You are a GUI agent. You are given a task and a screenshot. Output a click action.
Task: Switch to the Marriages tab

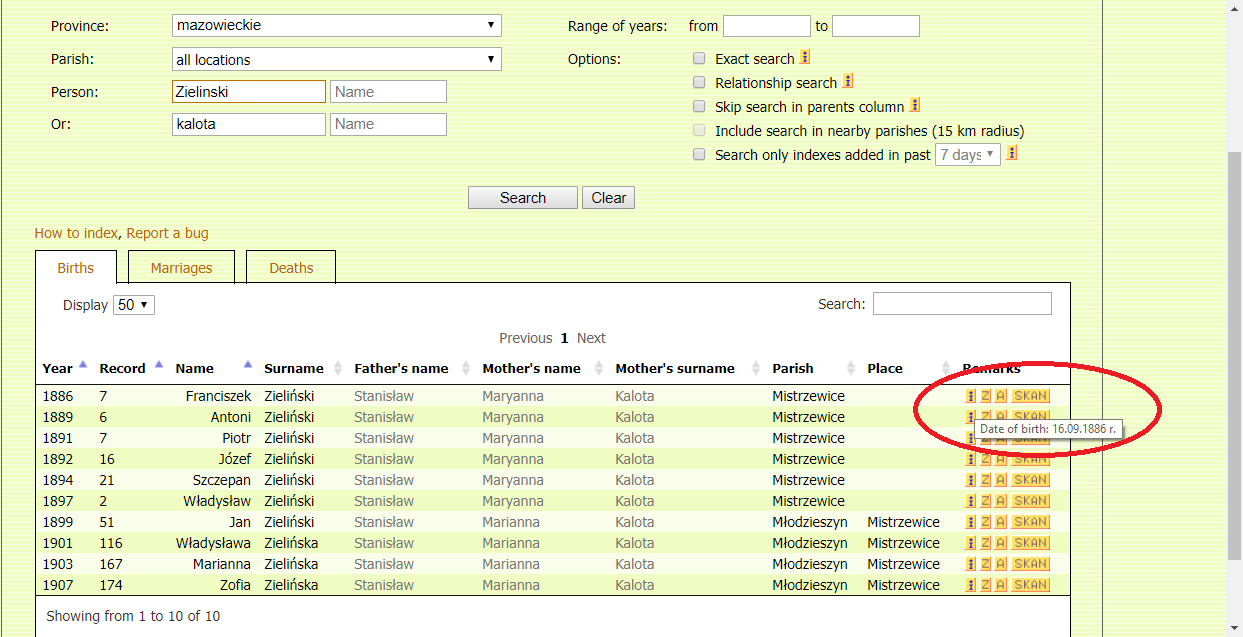[x=181, y=267]
